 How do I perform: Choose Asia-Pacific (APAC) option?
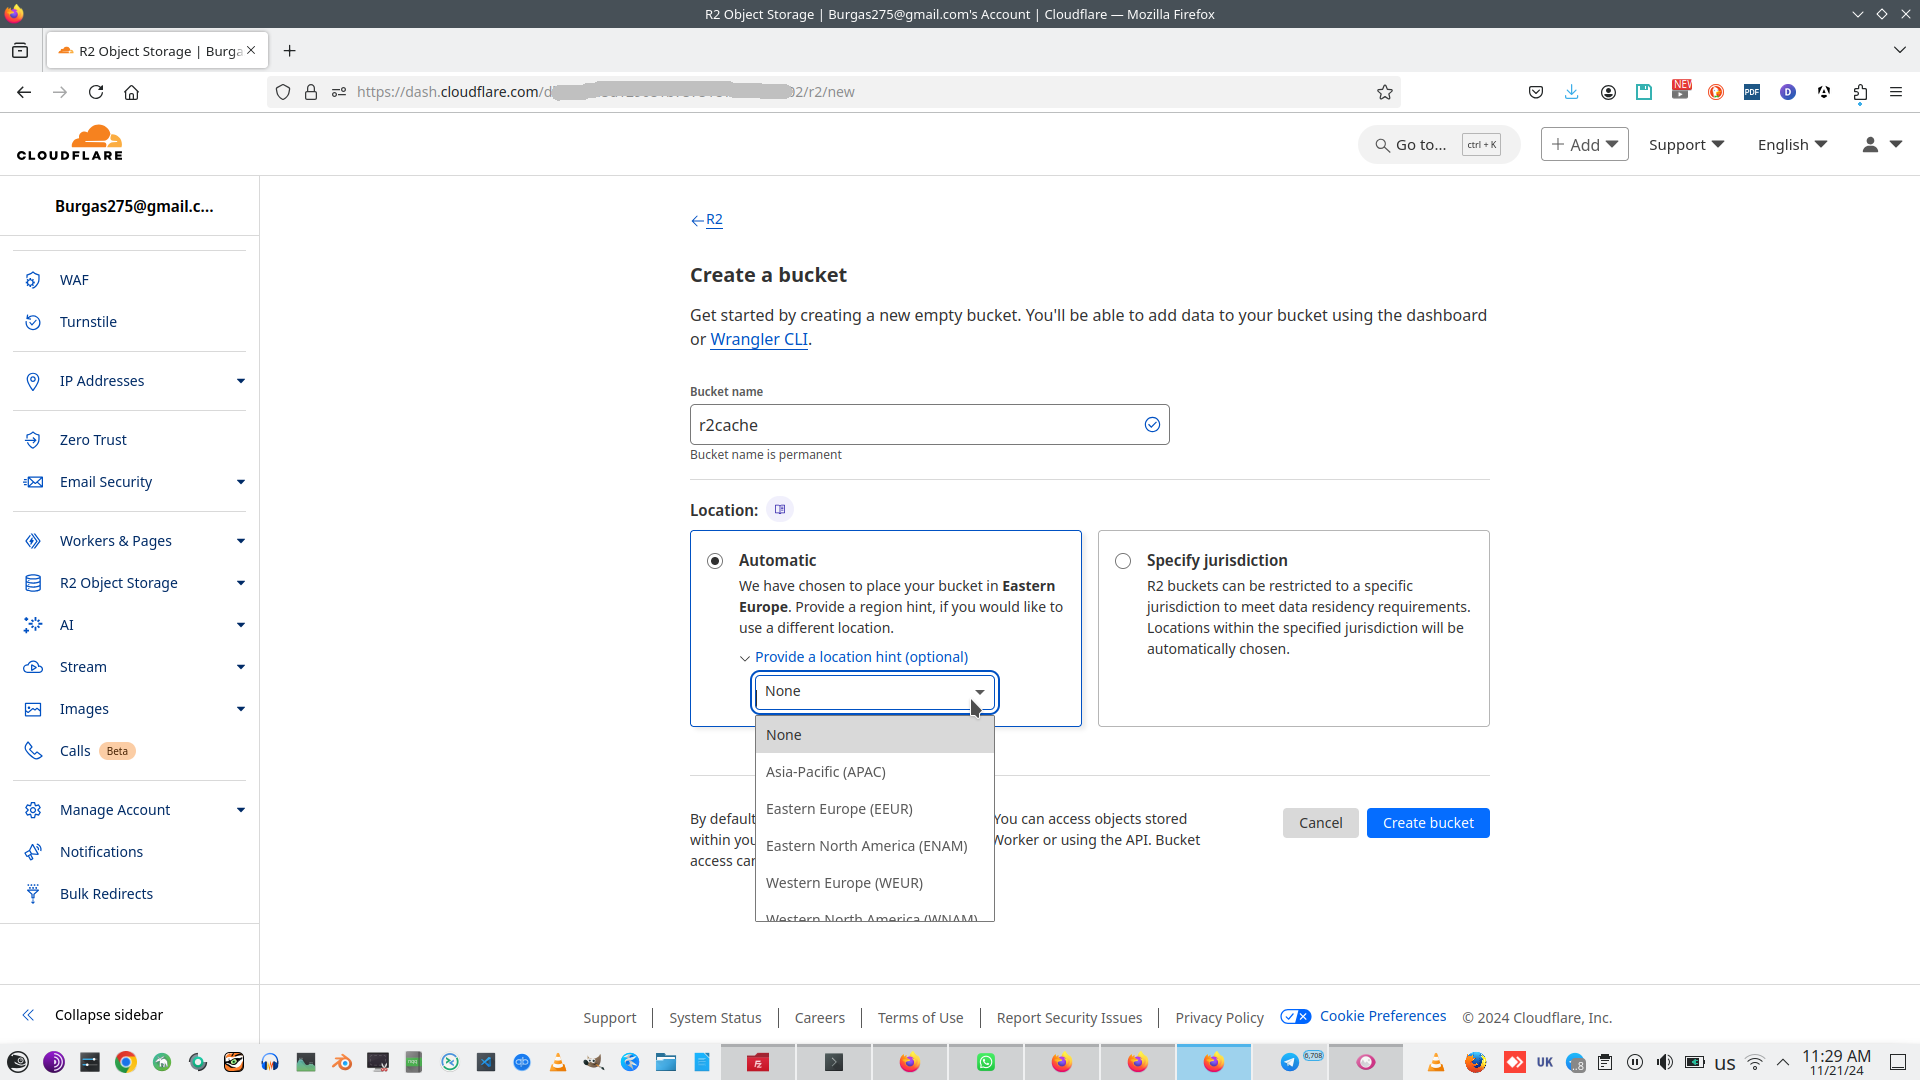click(x=826, y=772)
